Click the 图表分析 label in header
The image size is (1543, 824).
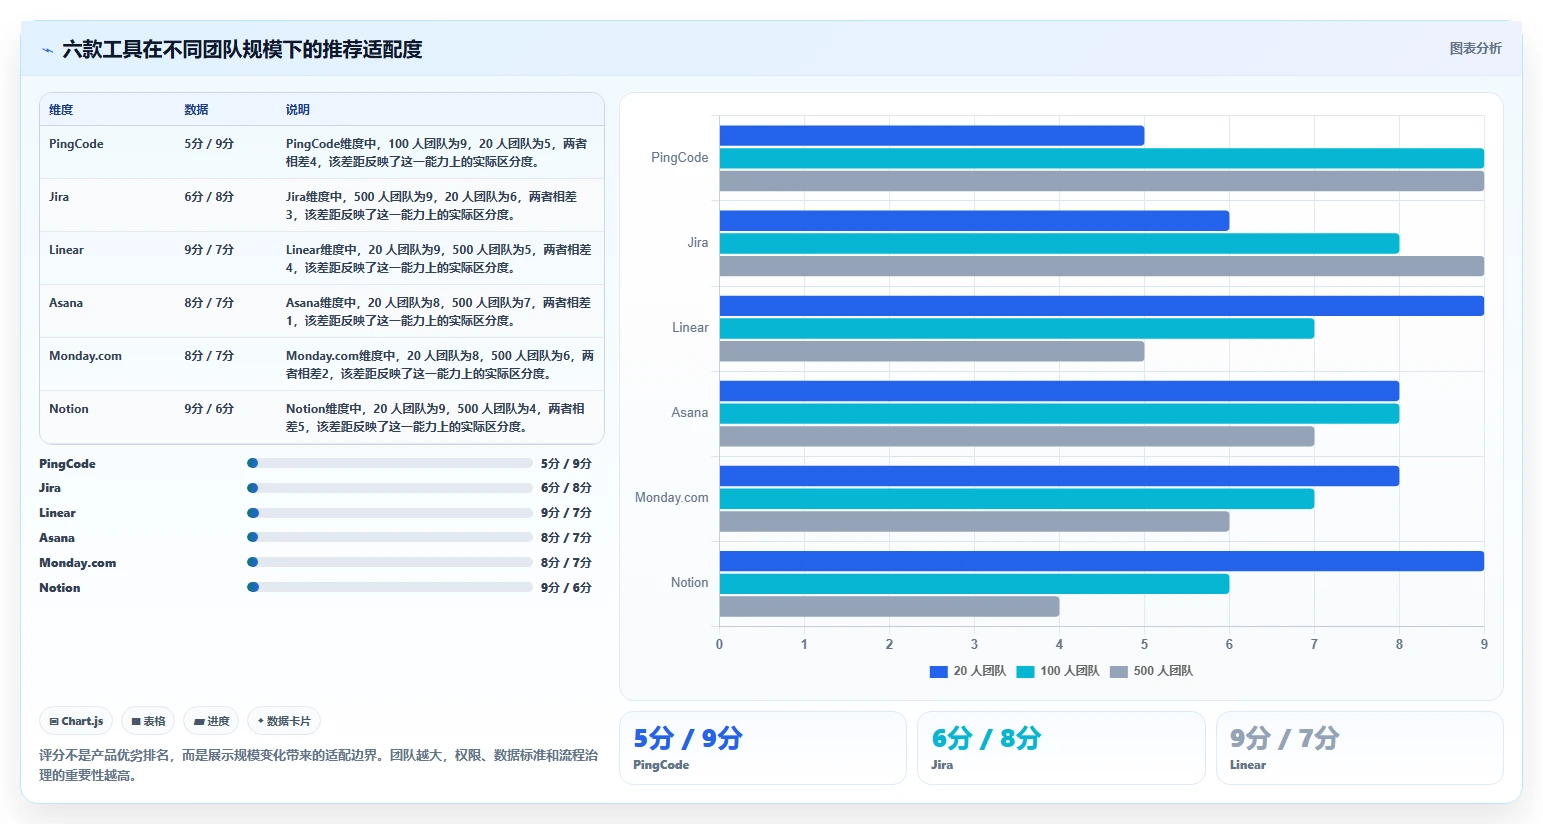(x=1475, y=48)
